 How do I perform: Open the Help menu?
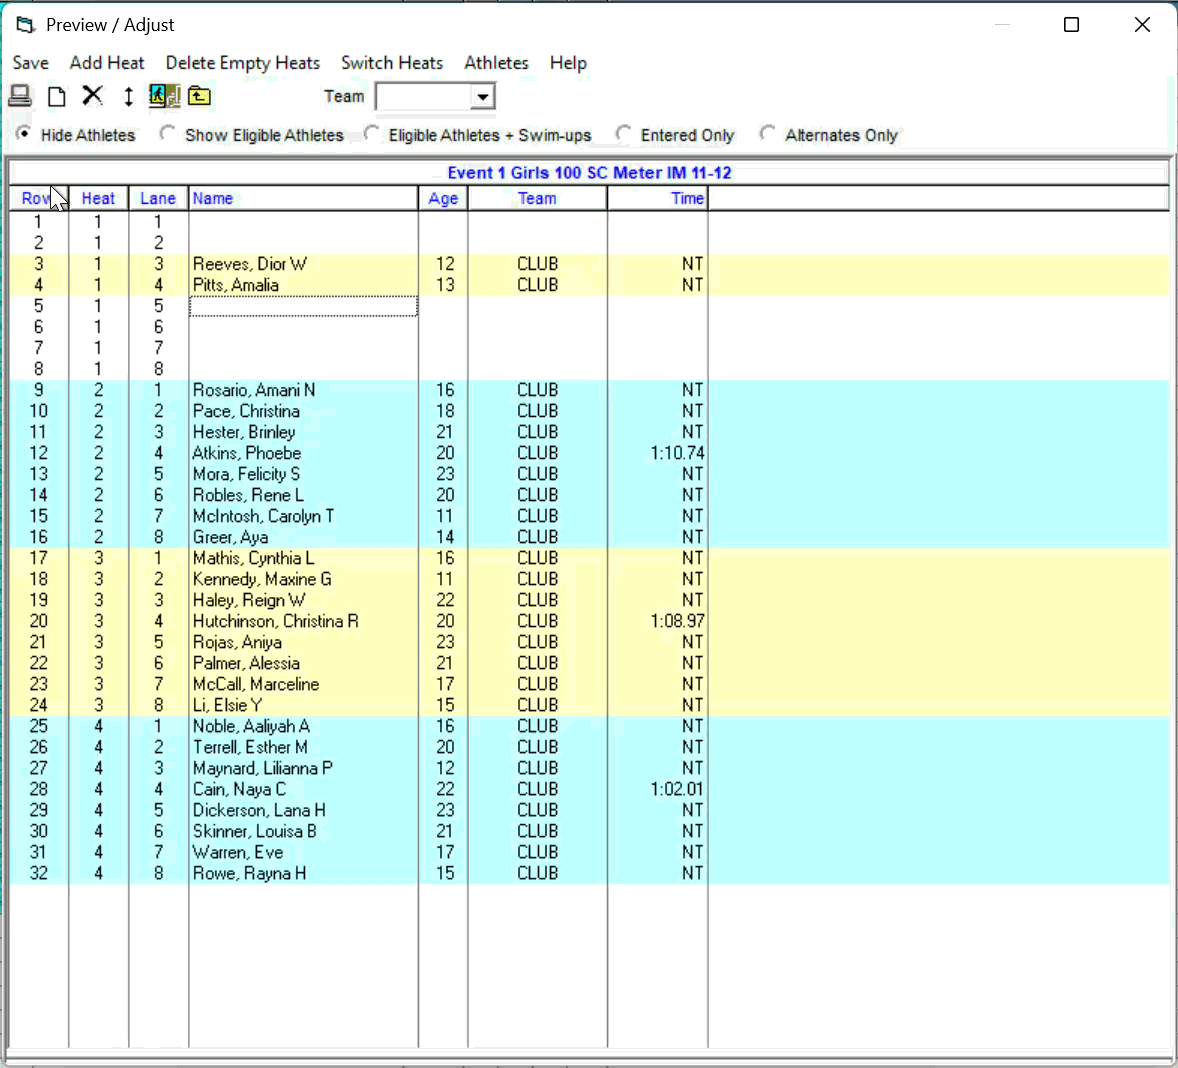click(x=568, y=63)
